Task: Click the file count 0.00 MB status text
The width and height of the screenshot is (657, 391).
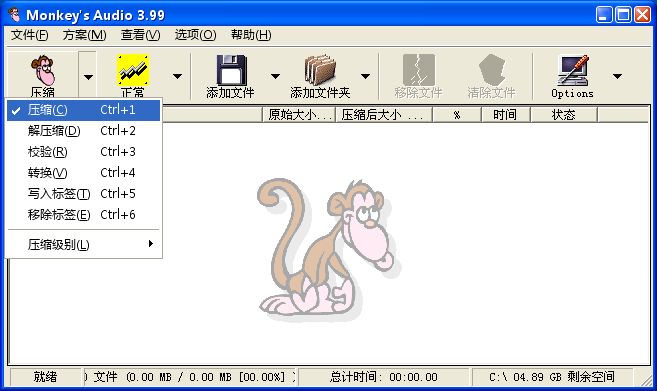Action: pyautogui.click(x=190, y=377)
